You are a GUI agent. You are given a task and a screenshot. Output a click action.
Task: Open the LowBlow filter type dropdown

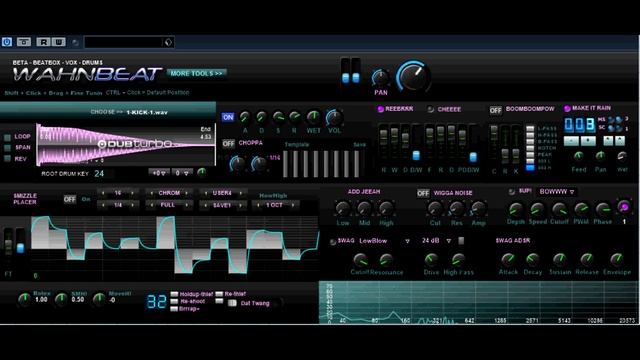click(384, 241)
